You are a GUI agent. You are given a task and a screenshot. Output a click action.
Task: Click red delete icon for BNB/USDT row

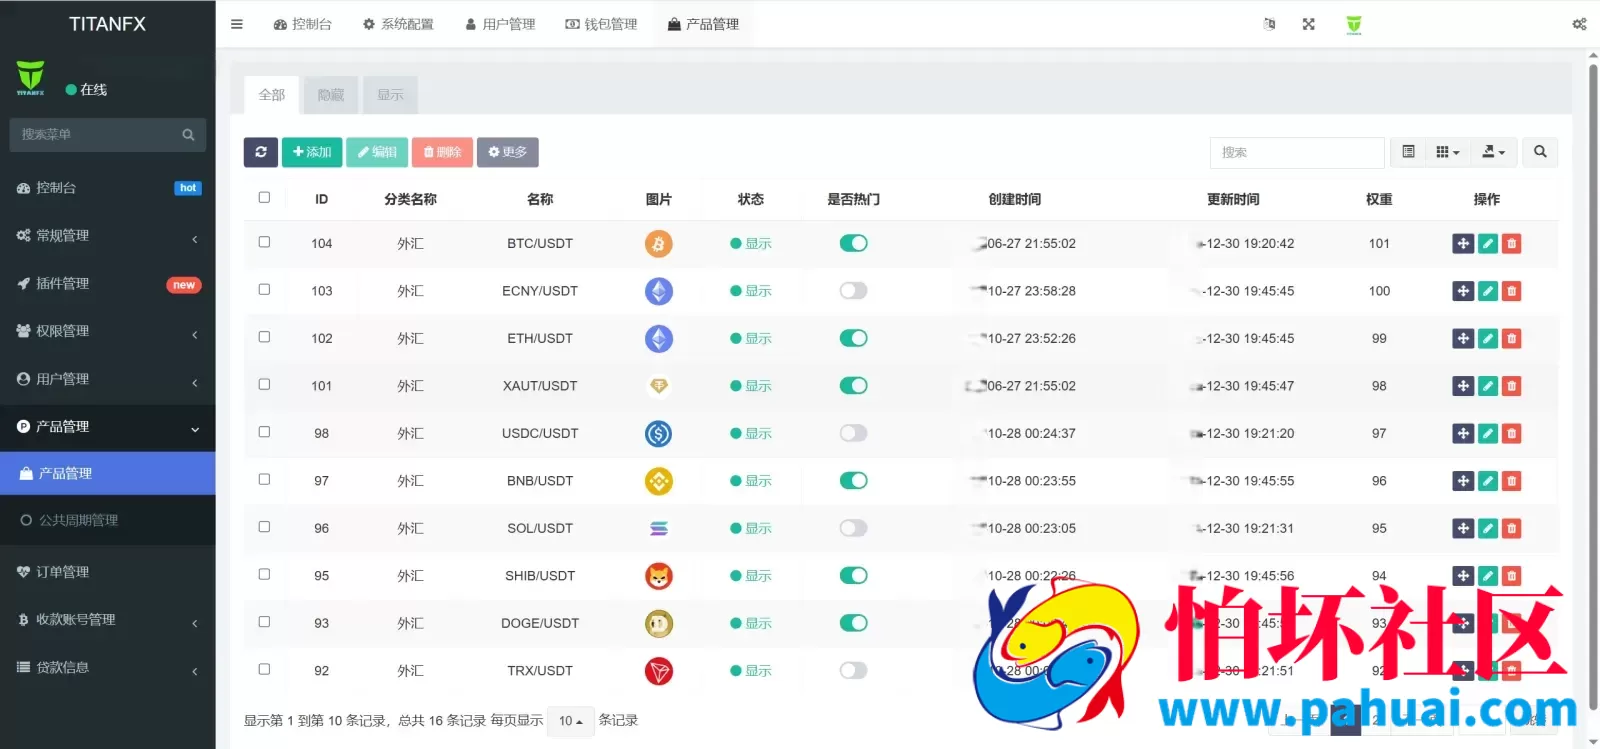tap(1512, 481)
